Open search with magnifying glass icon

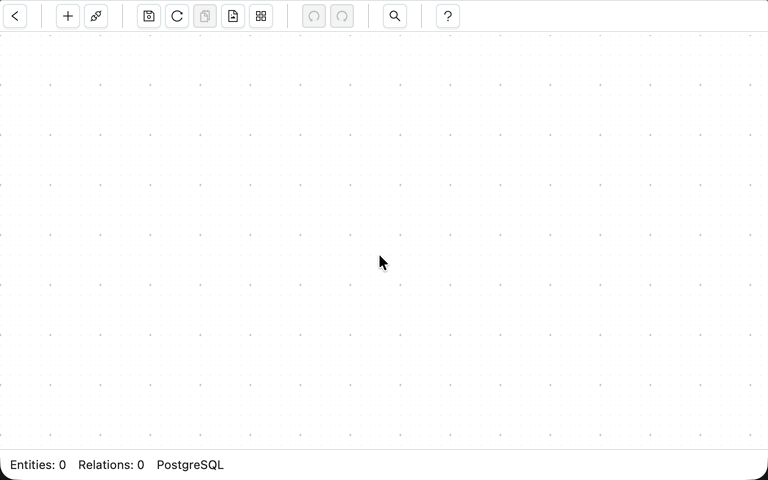click(x=395, y=16)
